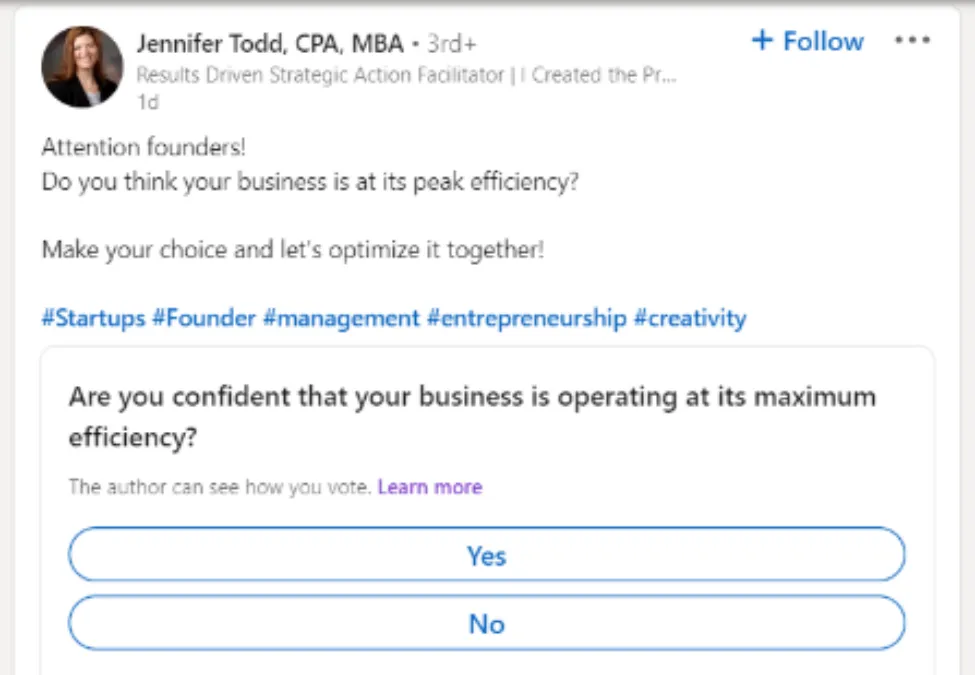
Task: Vote Yes on the poll
Action: point(487,556)
